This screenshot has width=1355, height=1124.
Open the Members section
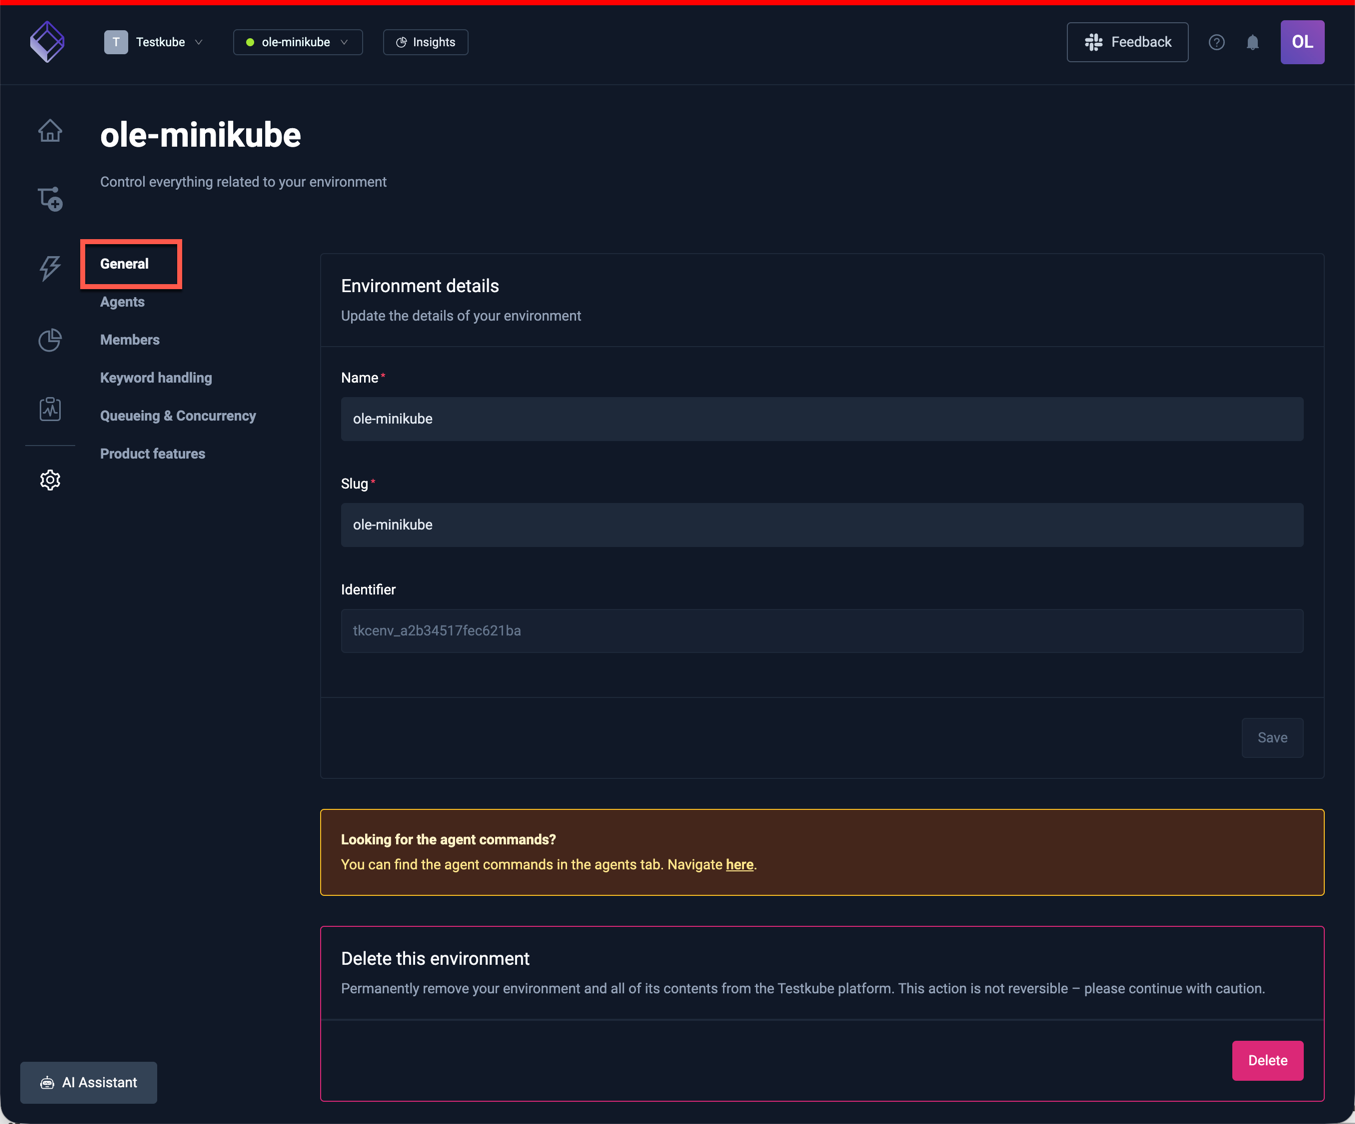pos(129,339)
